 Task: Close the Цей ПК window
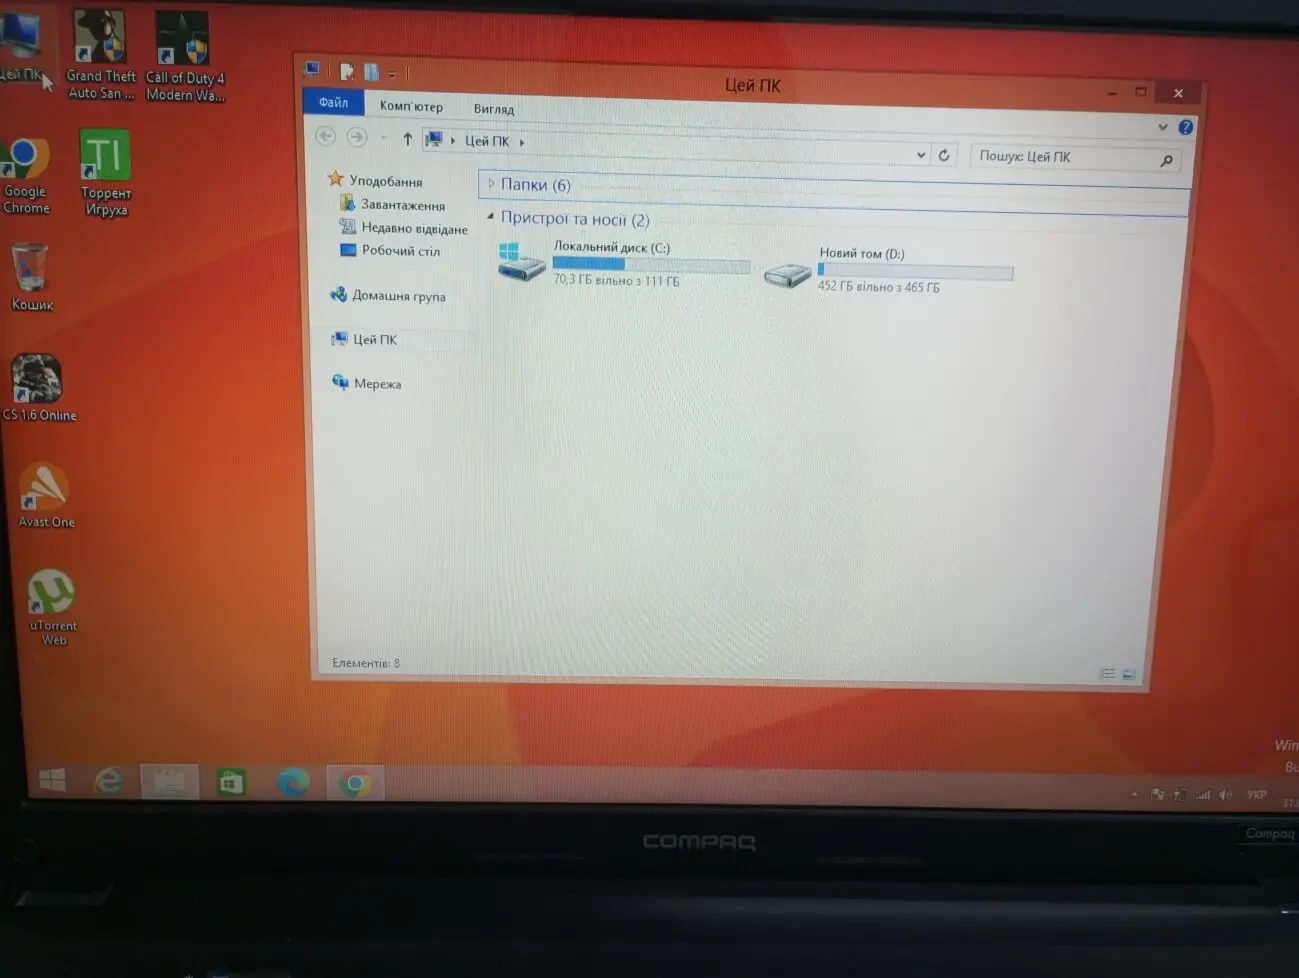(x=1179, y=93)
